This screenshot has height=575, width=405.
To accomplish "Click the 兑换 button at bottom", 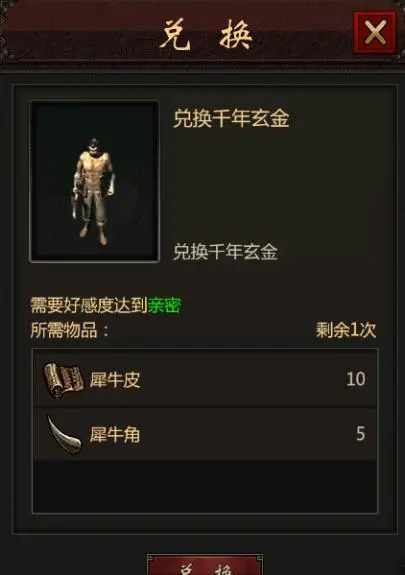I will click(205, 565).
